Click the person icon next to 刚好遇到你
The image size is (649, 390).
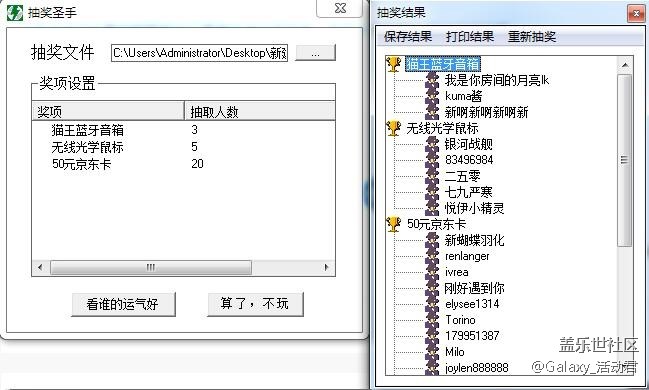coord(432,288)
